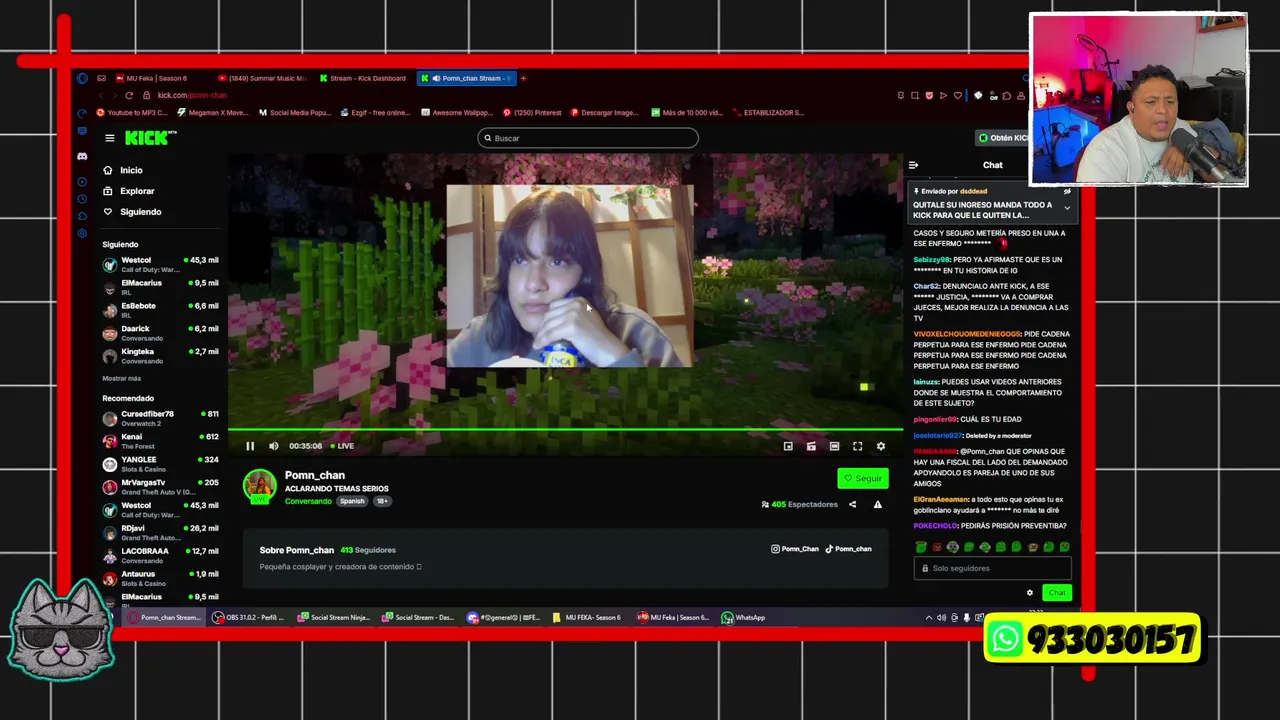Reload the page in browser

[129, 95]
